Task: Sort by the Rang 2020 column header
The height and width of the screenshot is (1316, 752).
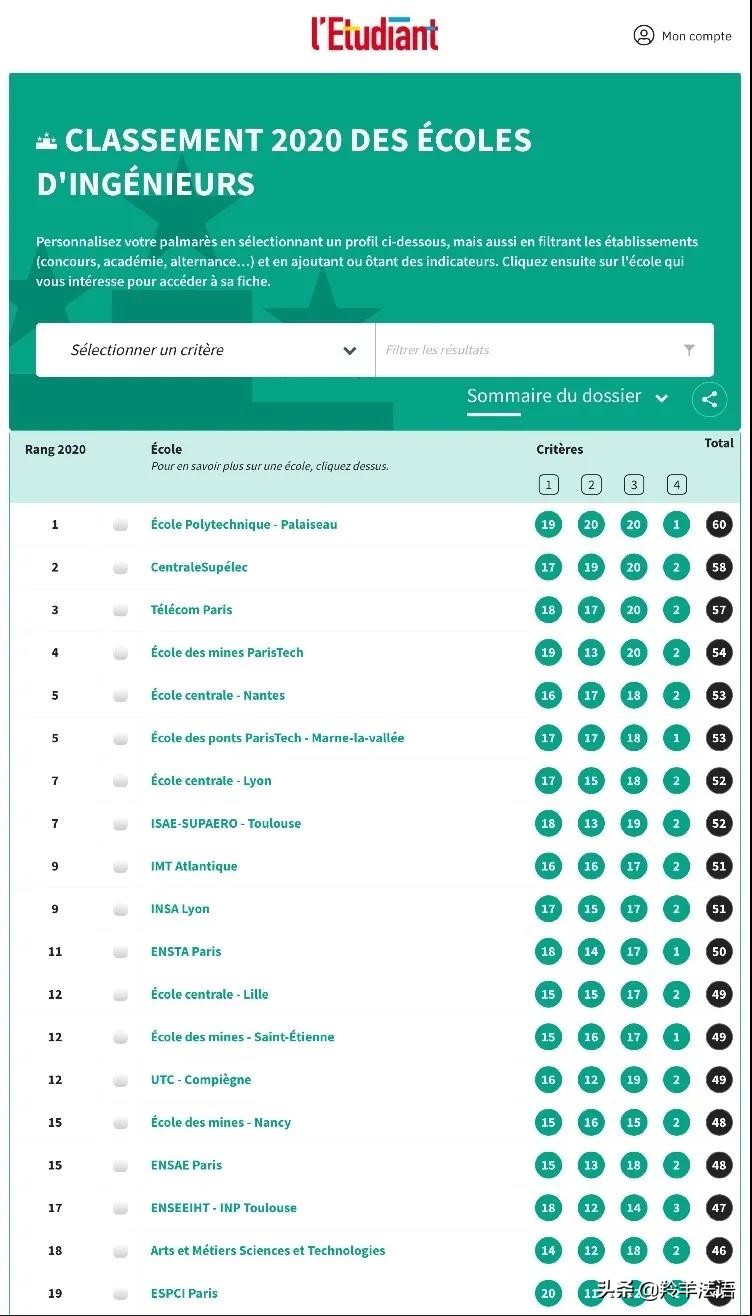Action: point(56,450)
